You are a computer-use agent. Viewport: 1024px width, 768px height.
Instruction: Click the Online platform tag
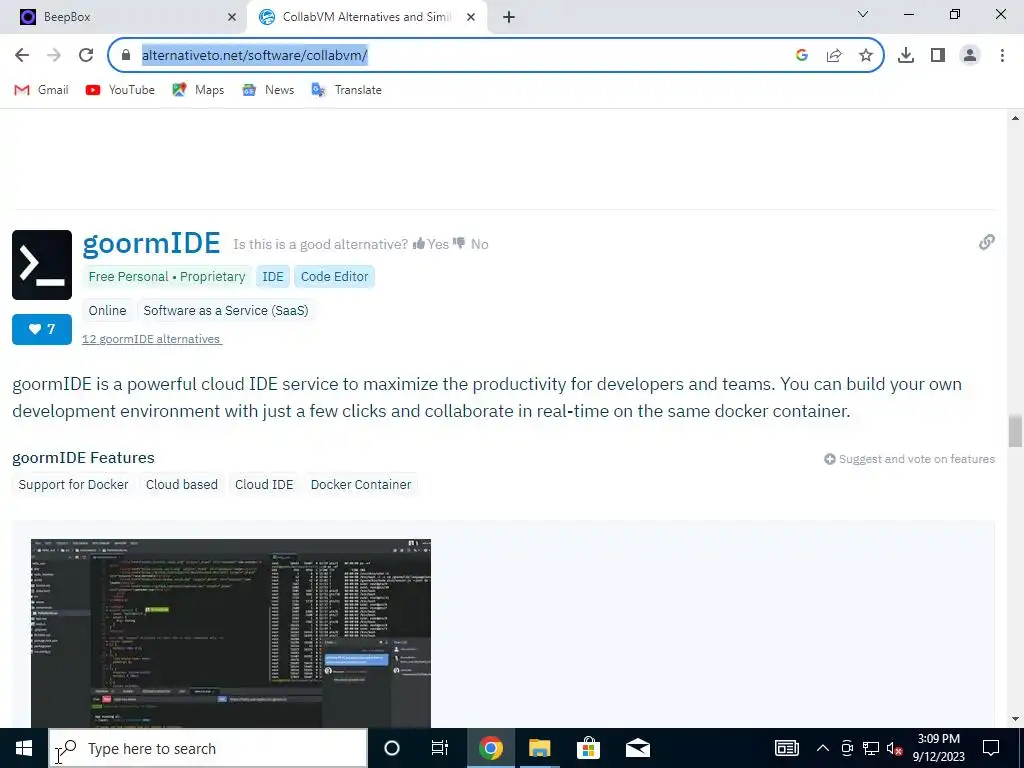pyautogui.click(x=108, y=311)
